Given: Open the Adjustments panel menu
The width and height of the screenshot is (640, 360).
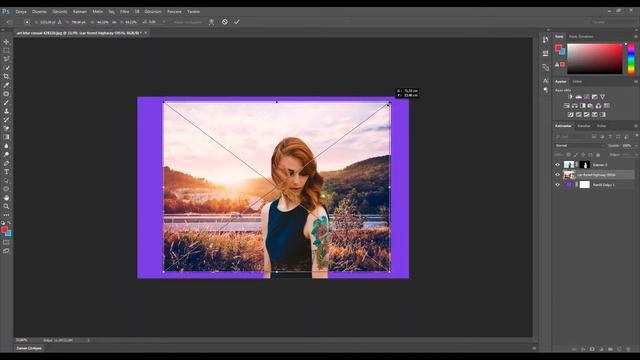Looking at the screenshot, I should click(636, 82).
